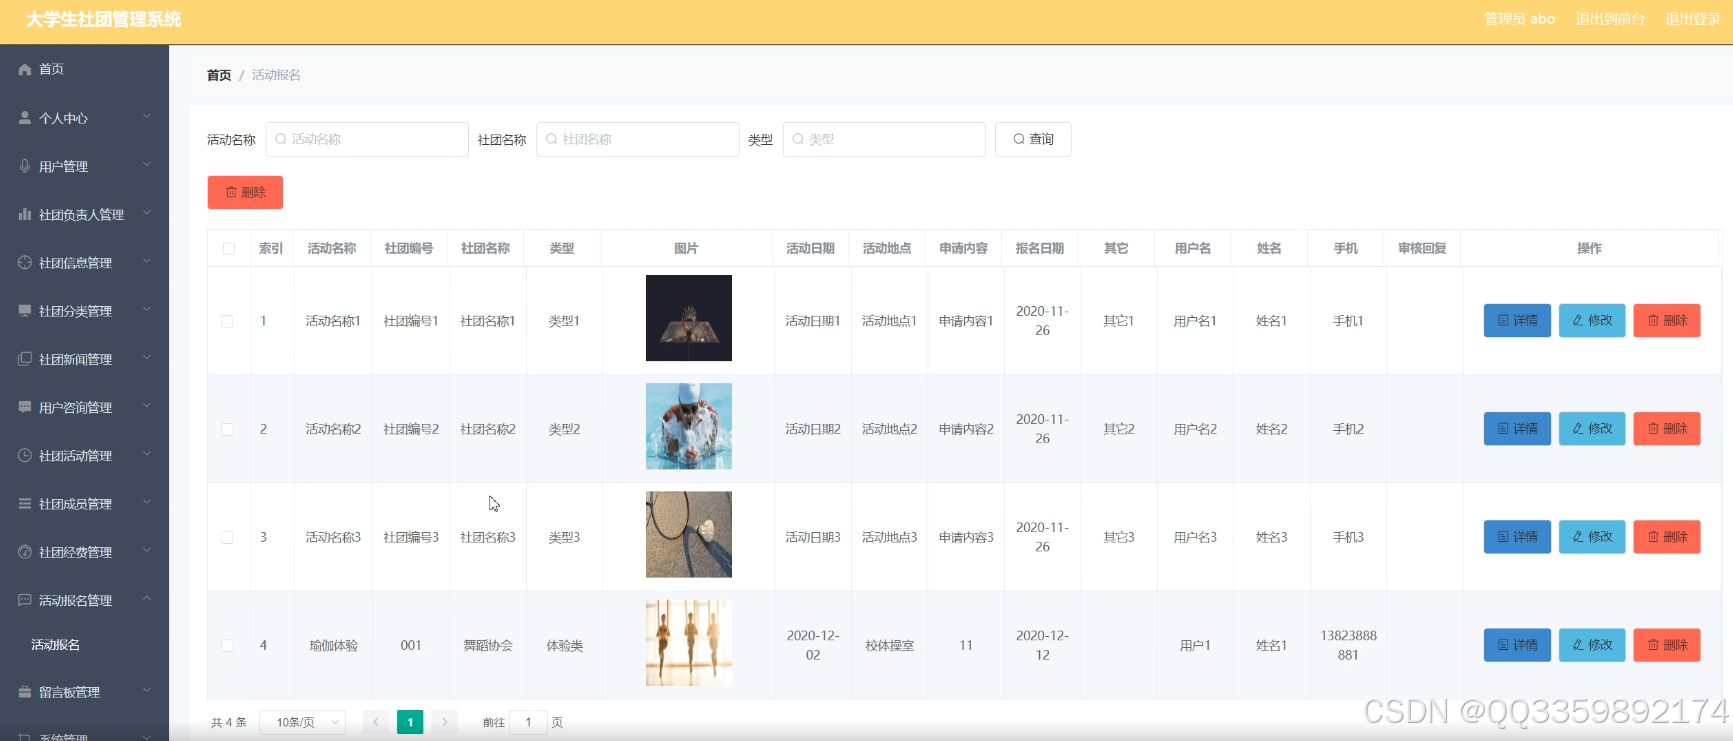Viewport: 1733px width, 741px height.
Task: Click the chat icon beside 用户咨询管理
Action: click(x=25, y=407)
